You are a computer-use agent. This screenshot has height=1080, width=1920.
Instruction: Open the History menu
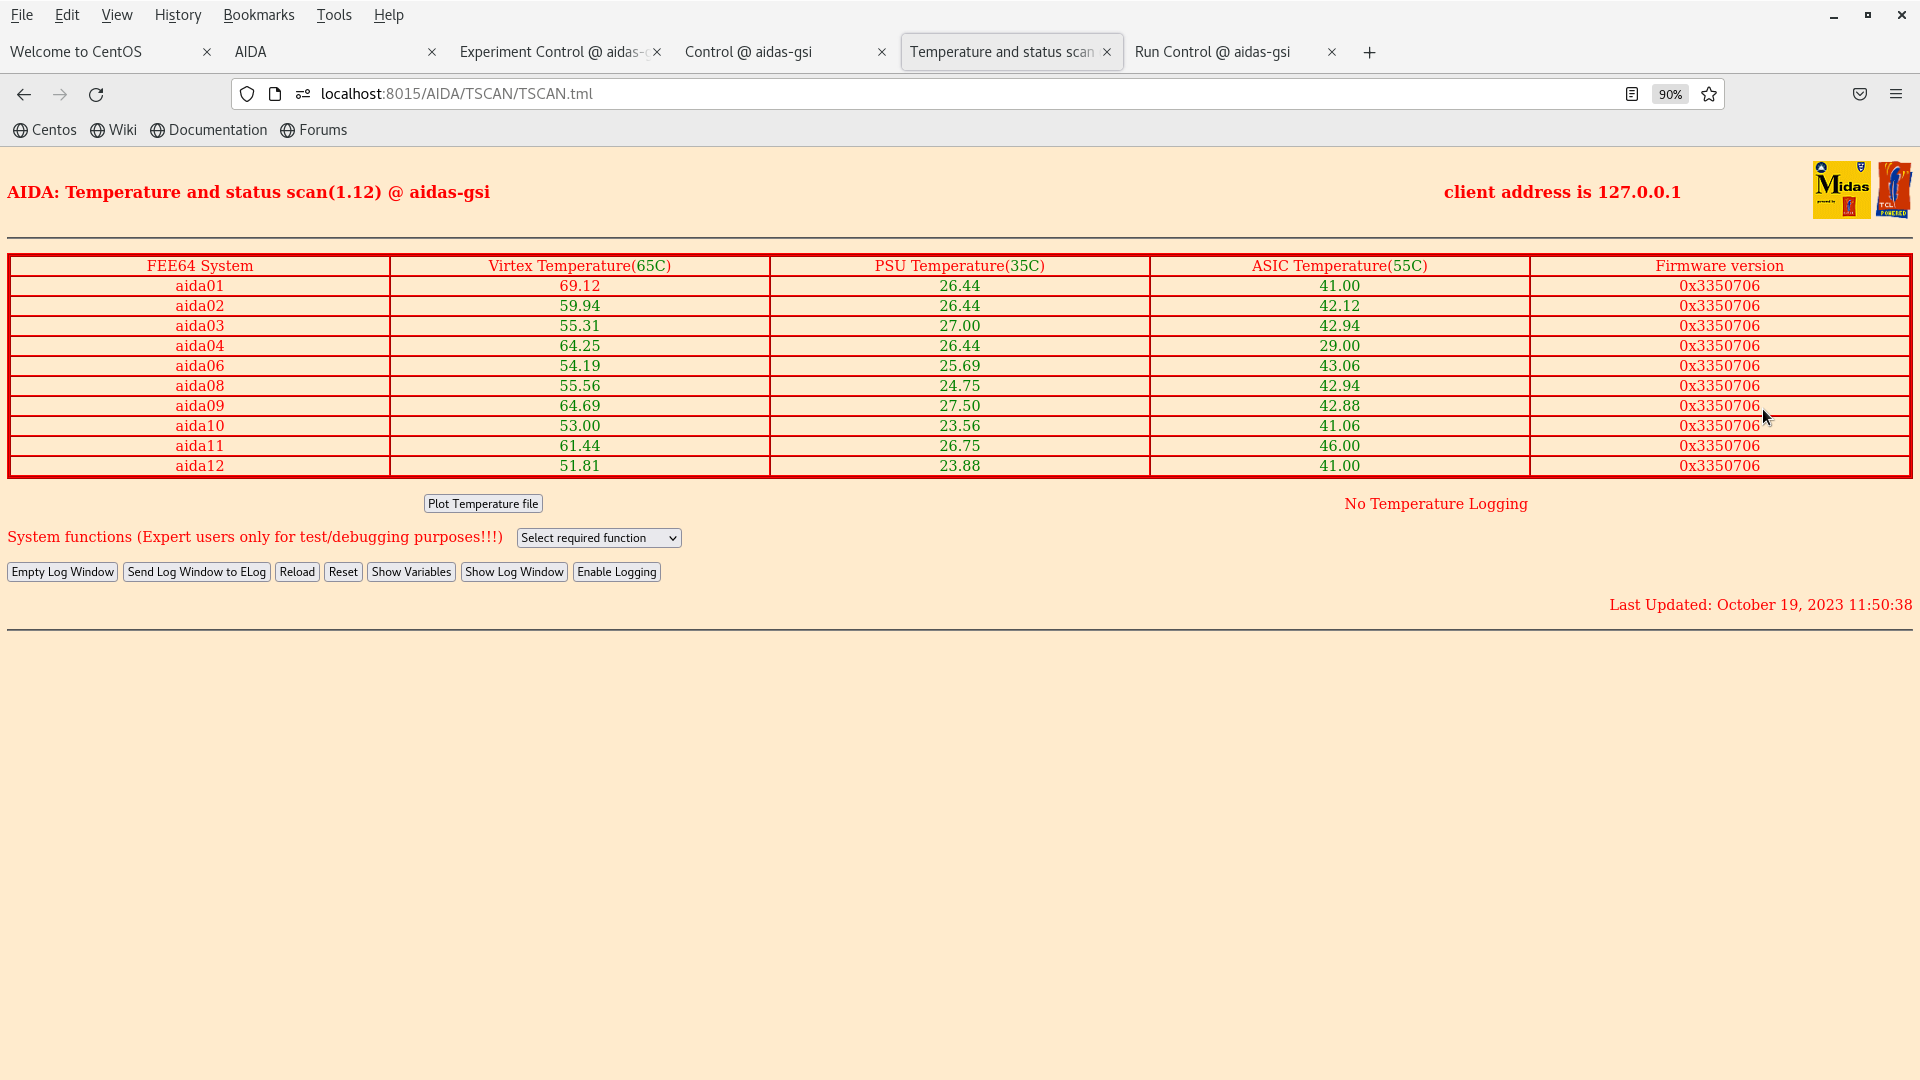pyautogui.click(x=178, y=15)
